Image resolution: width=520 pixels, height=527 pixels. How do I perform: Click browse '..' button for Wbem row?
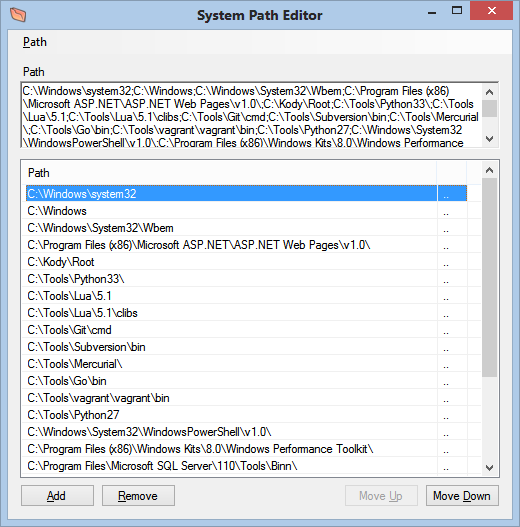(x=452, y=228)
